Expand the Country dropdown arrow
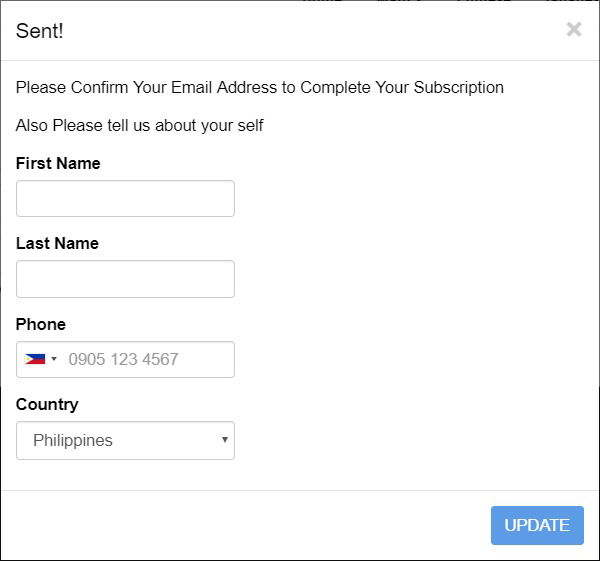The image size is (600, 561). pyautogui.click(x=225, y=440)
